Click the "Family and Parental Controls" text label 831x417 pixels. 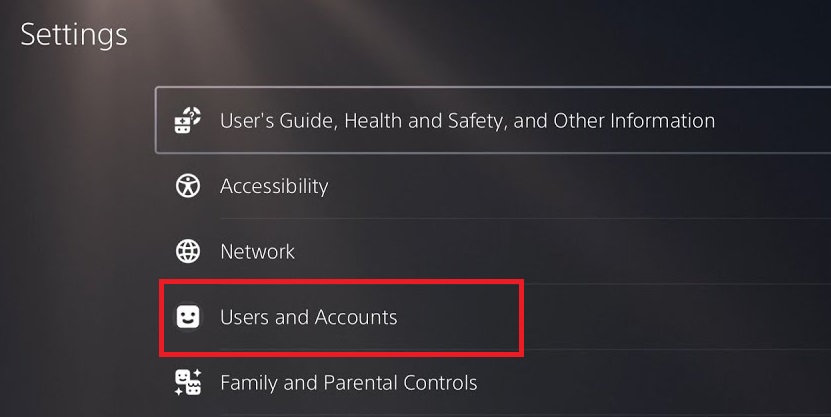[x=348, y=383]
